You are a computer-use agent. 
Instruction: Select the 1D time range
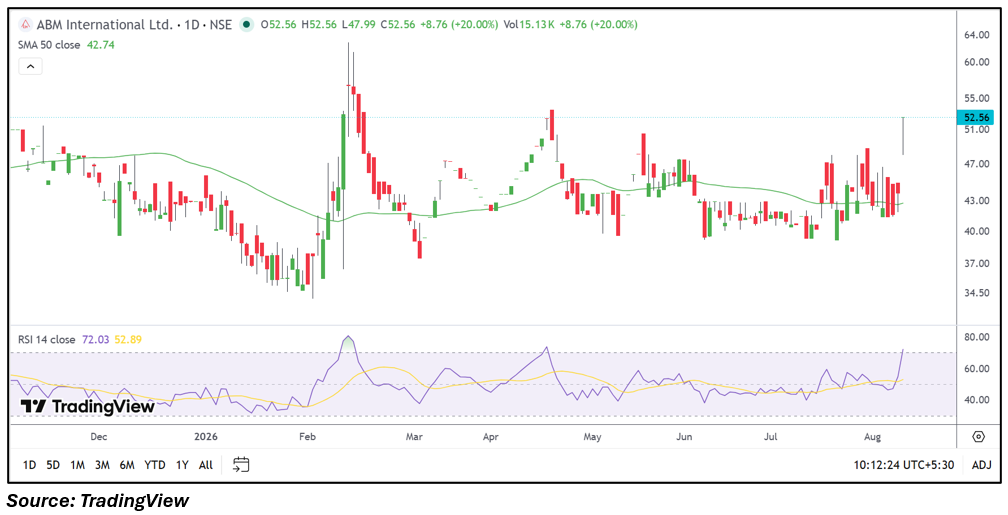29,465
